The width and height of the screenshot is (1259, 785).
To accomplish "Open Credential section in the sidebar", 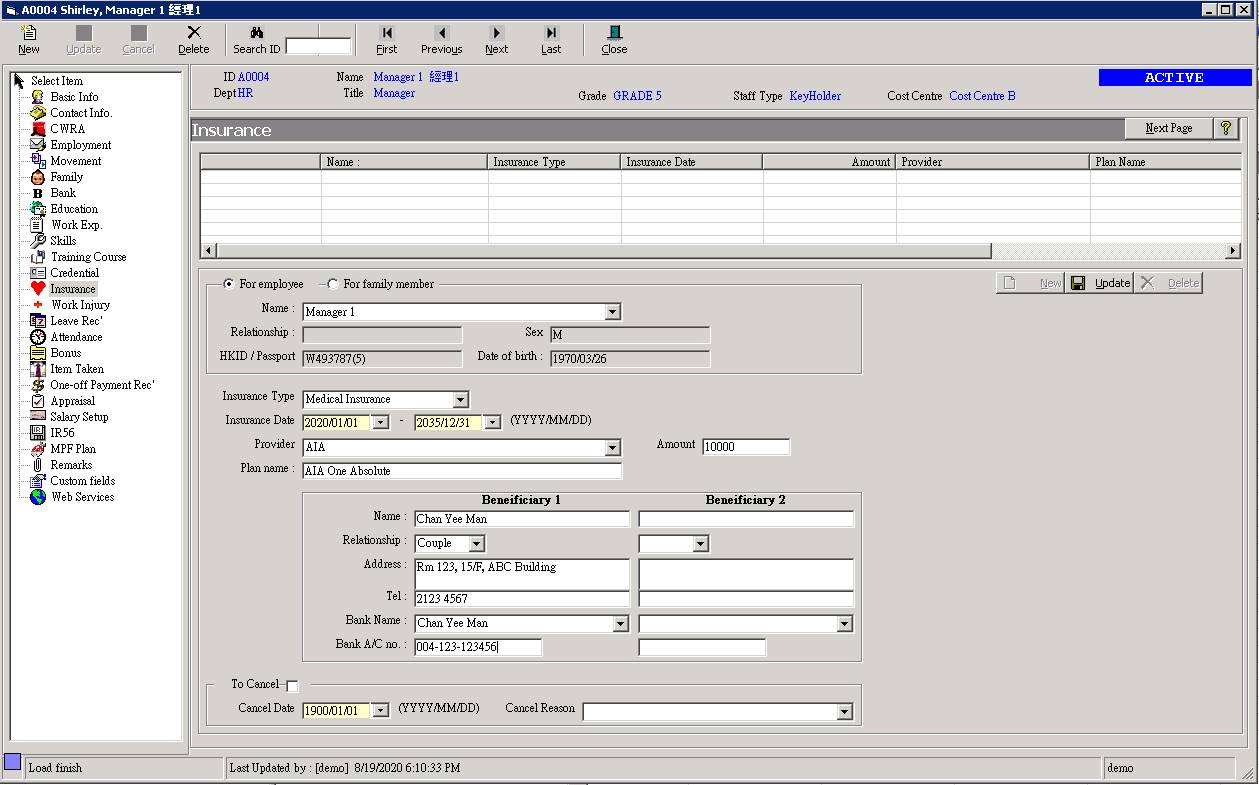I will [x=75, y=273].
